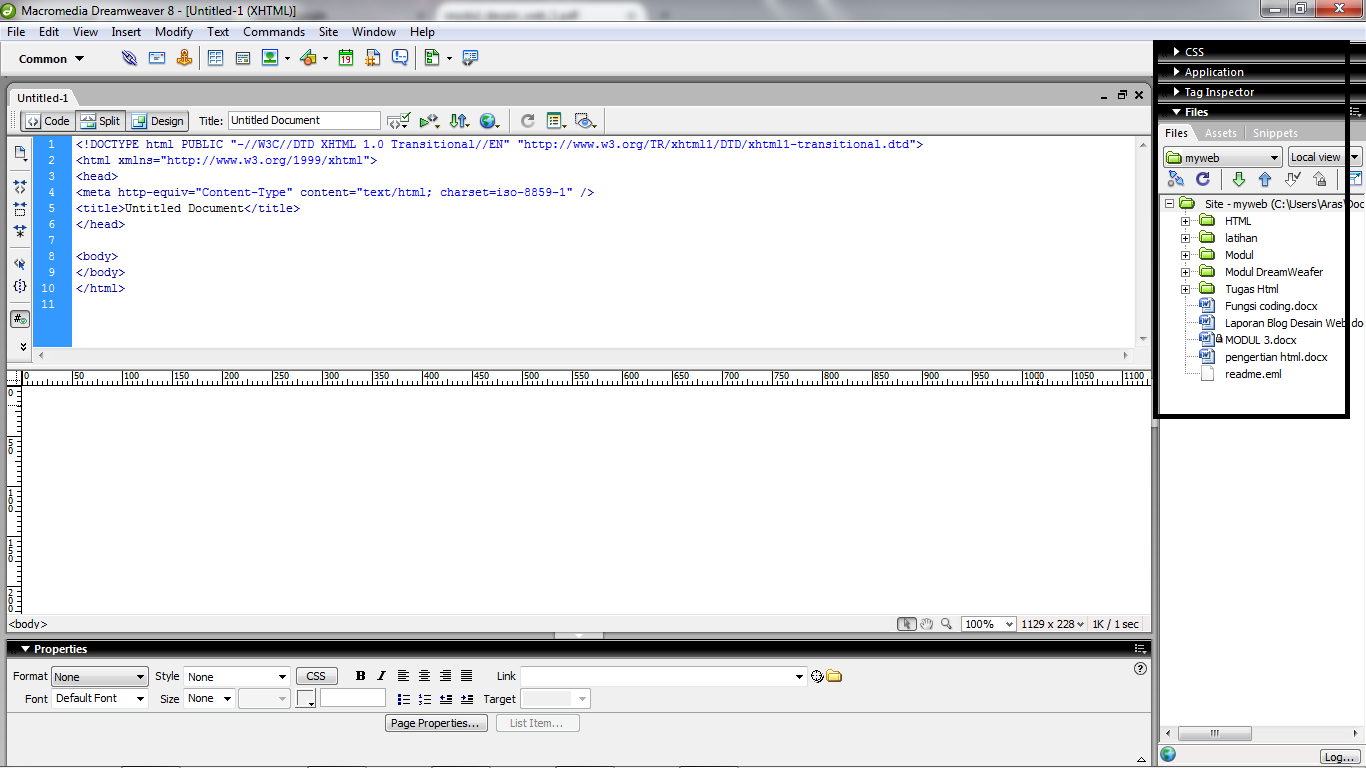
Task: Put files blue up arrow
Action: click(x=1265, y=179)
